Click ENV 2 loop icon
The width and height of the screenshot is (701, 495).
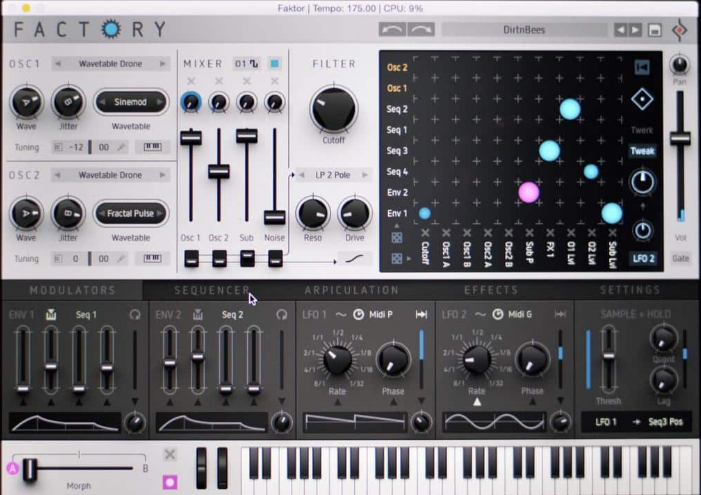coord(281,314)
